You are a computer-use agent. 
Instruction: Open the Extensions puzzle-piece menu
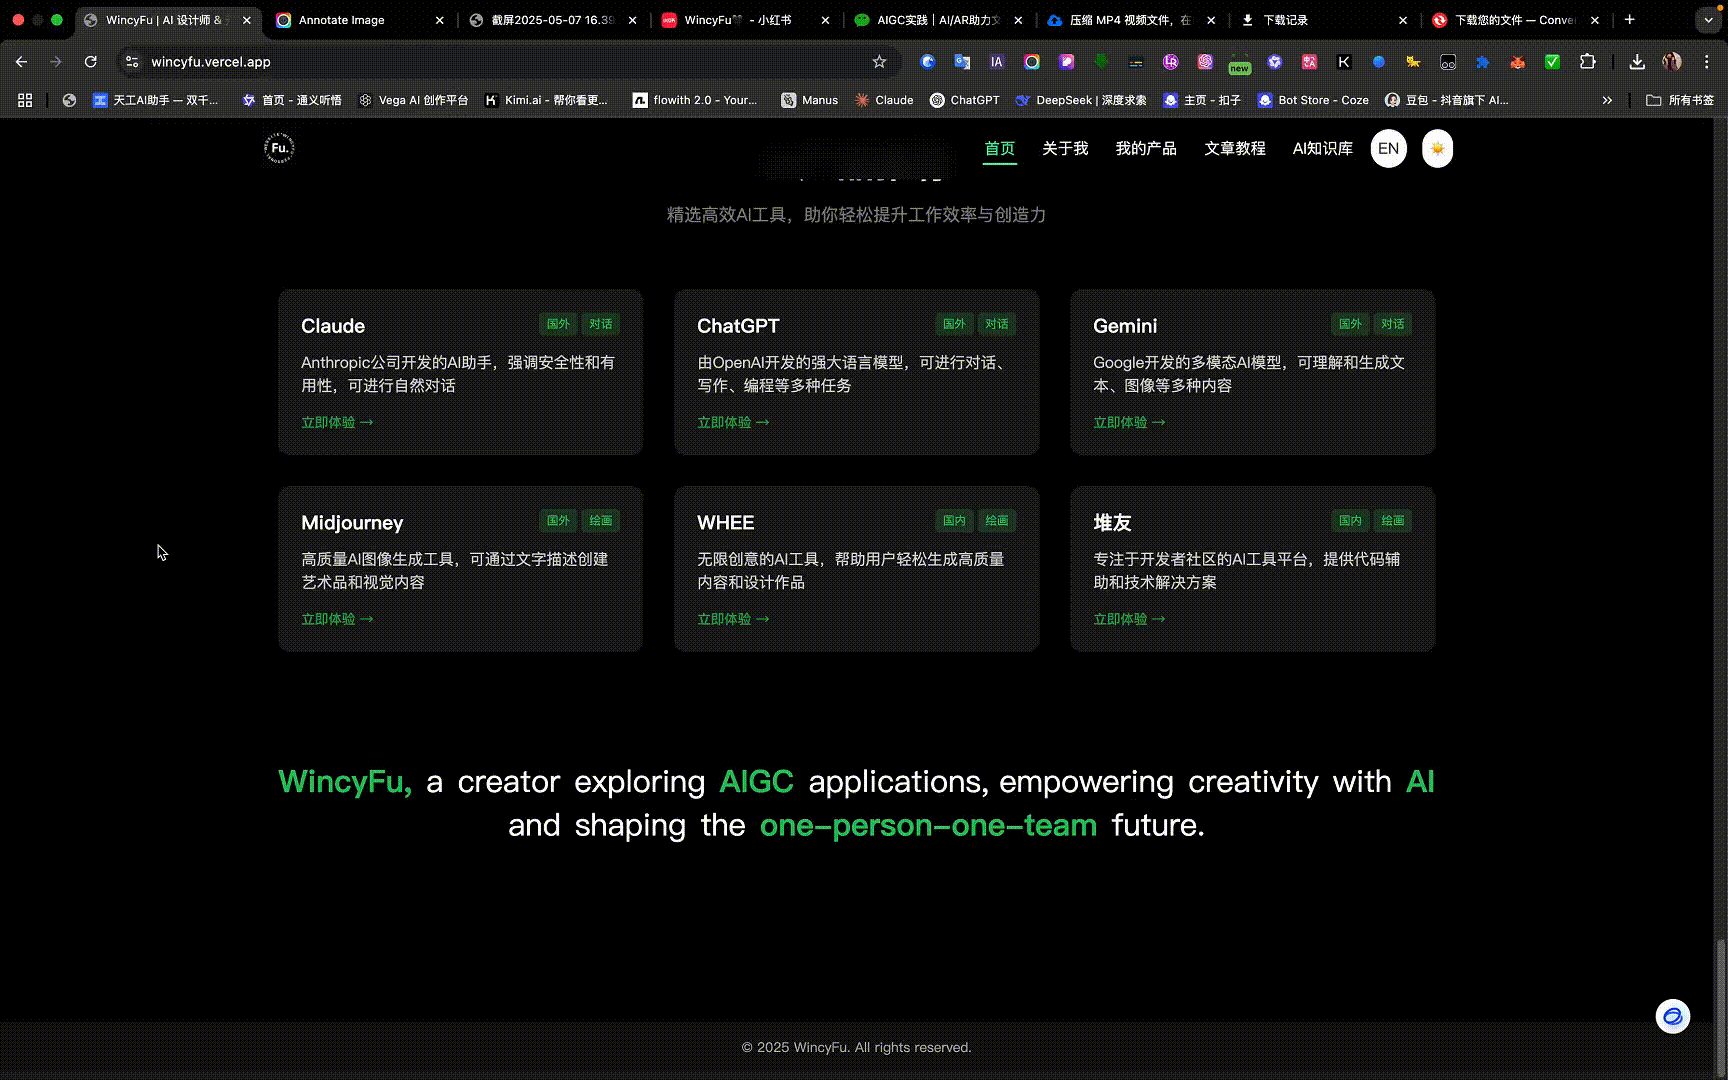1587,62
